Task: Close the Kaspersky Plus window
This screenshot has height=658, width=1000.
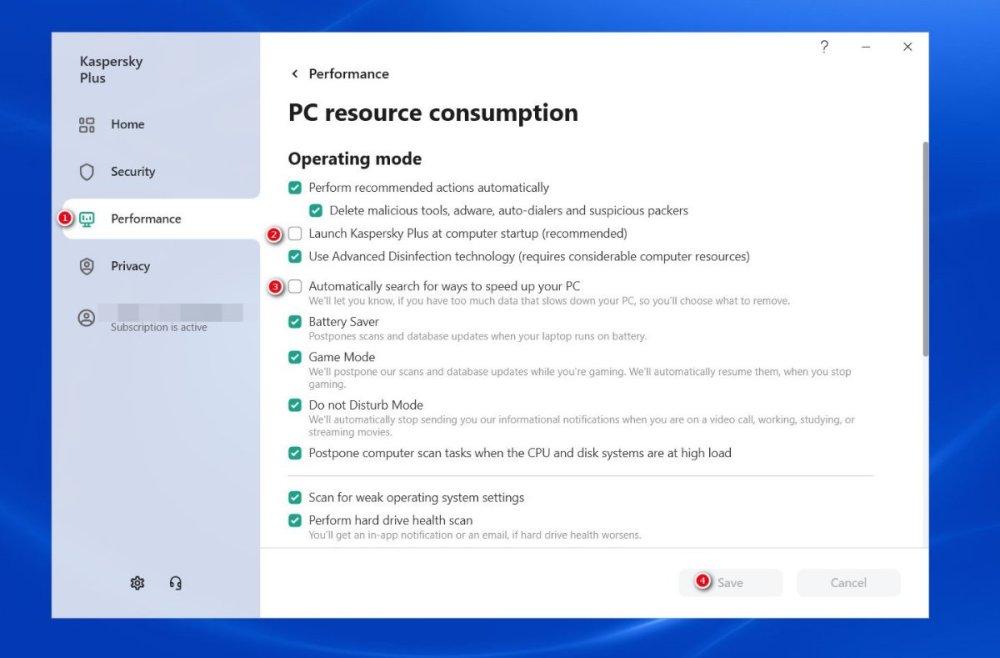Action: click(x=907, y=47)
